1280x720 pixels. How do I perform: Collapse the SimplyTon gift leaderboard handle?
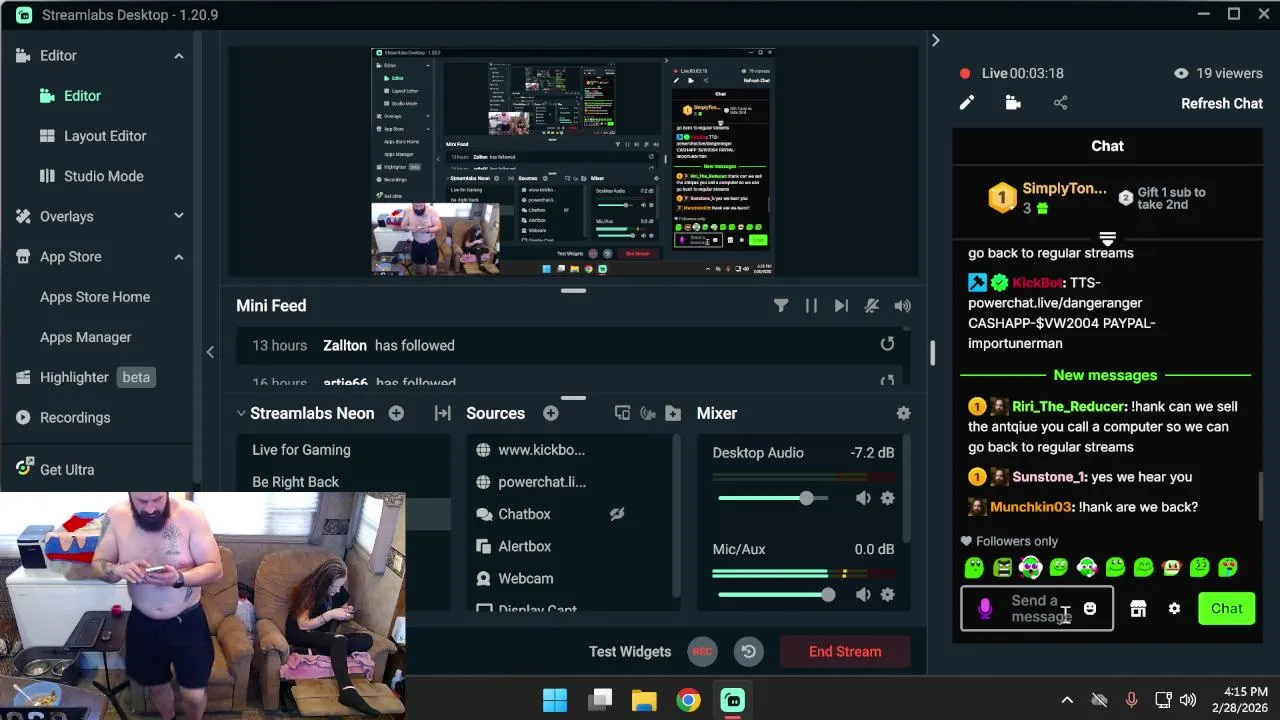click(x=1107, y=238)
